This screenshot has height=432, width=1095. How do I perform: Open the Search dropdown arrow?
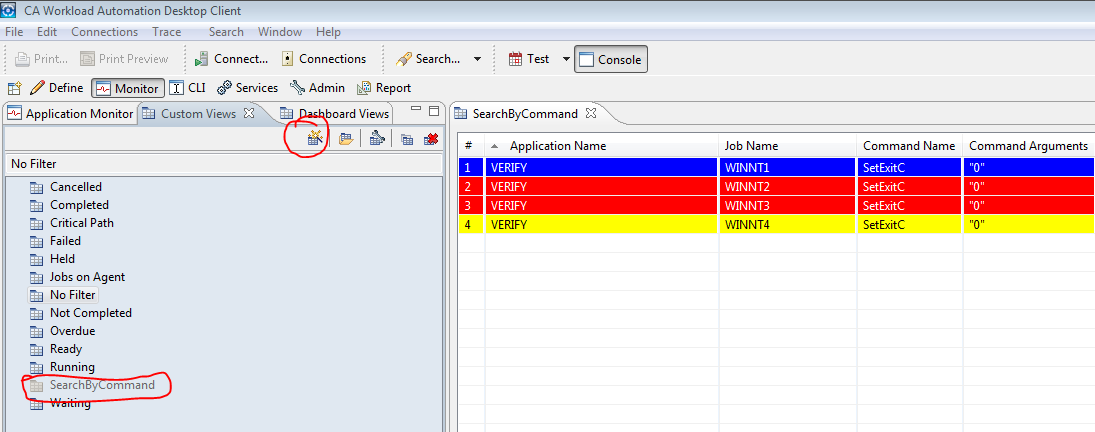coord(478,59)
